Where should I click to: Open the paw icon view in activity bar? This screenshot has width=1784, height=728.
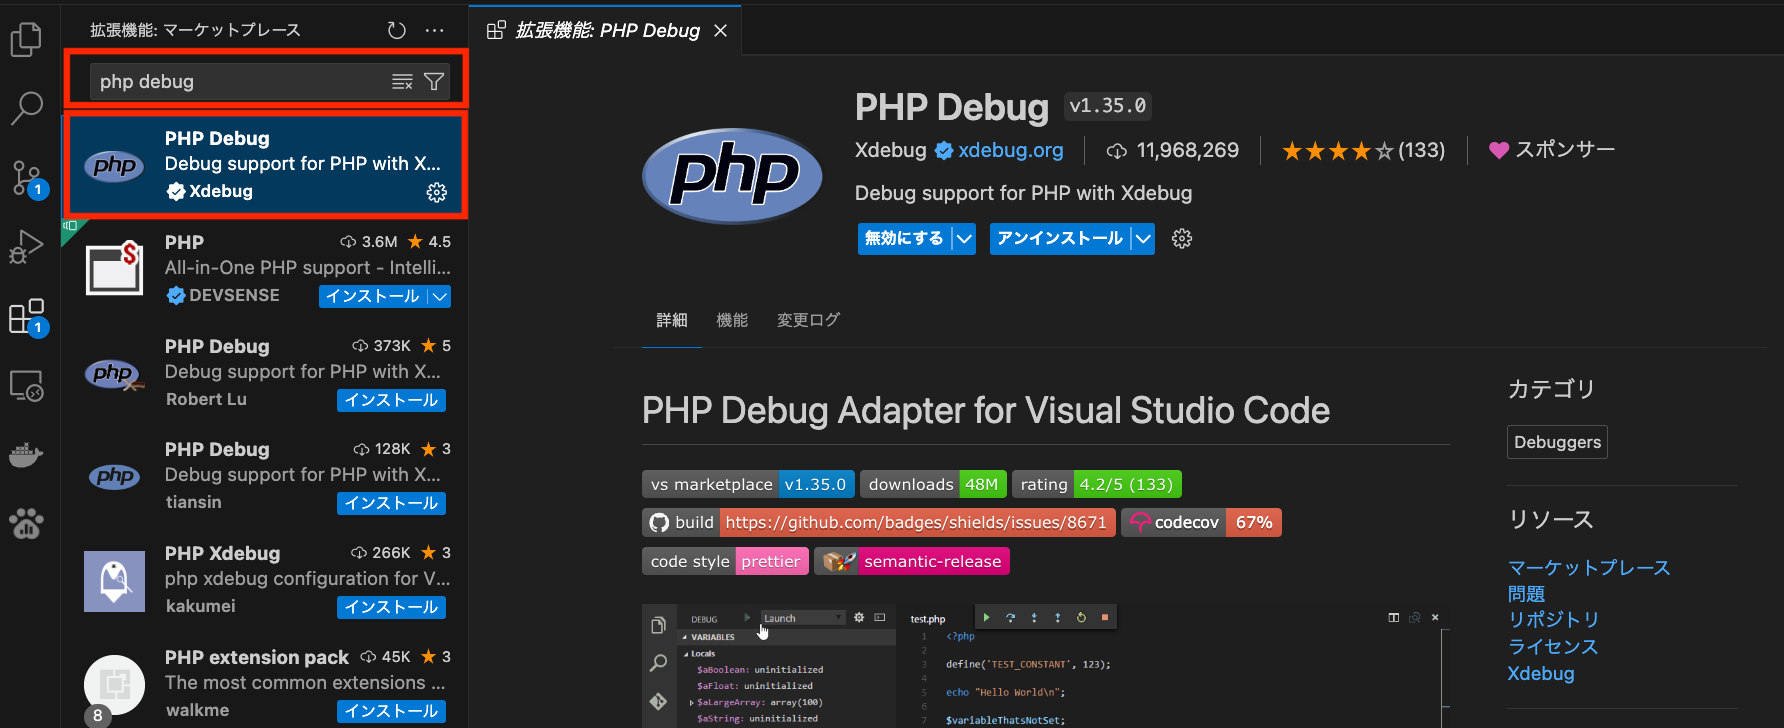26,523
